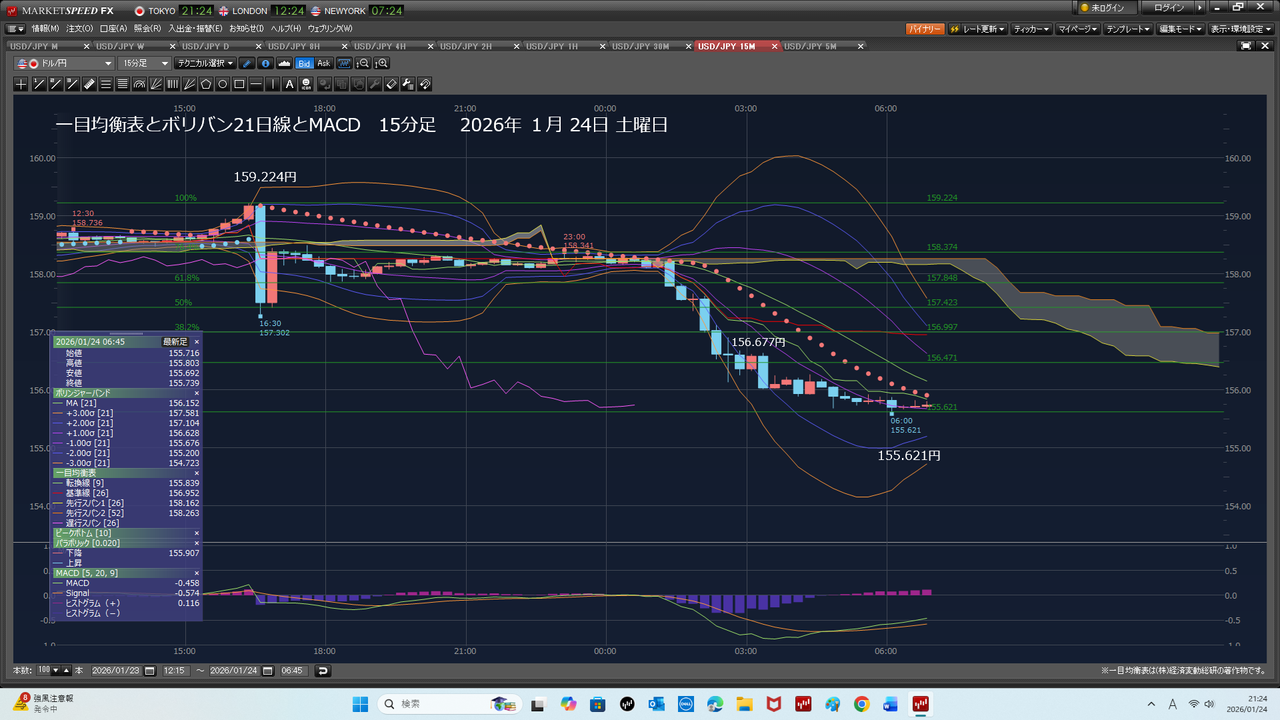The height and width of the screenshot is (720, 1280).
Task: Toggle Bid price display
Action: tap(304, 63)
